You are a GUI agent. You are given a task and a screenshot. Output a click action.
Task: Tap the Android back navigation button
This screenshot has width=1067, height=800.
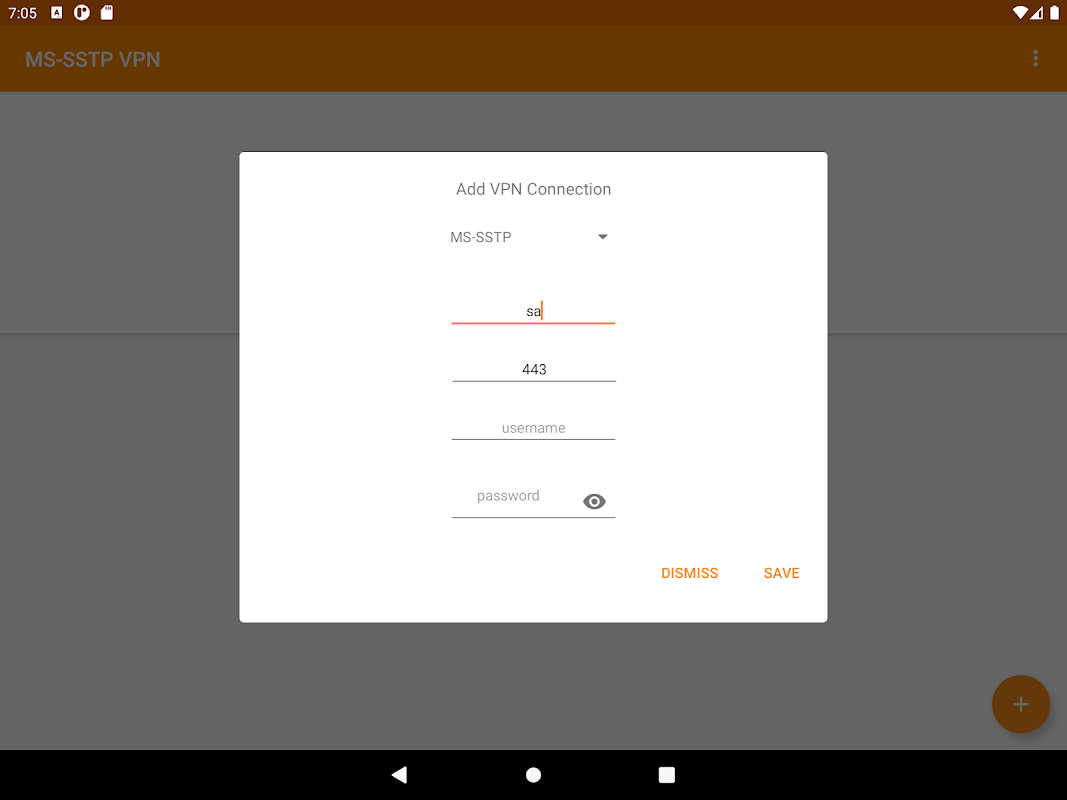tap(399, 774)
